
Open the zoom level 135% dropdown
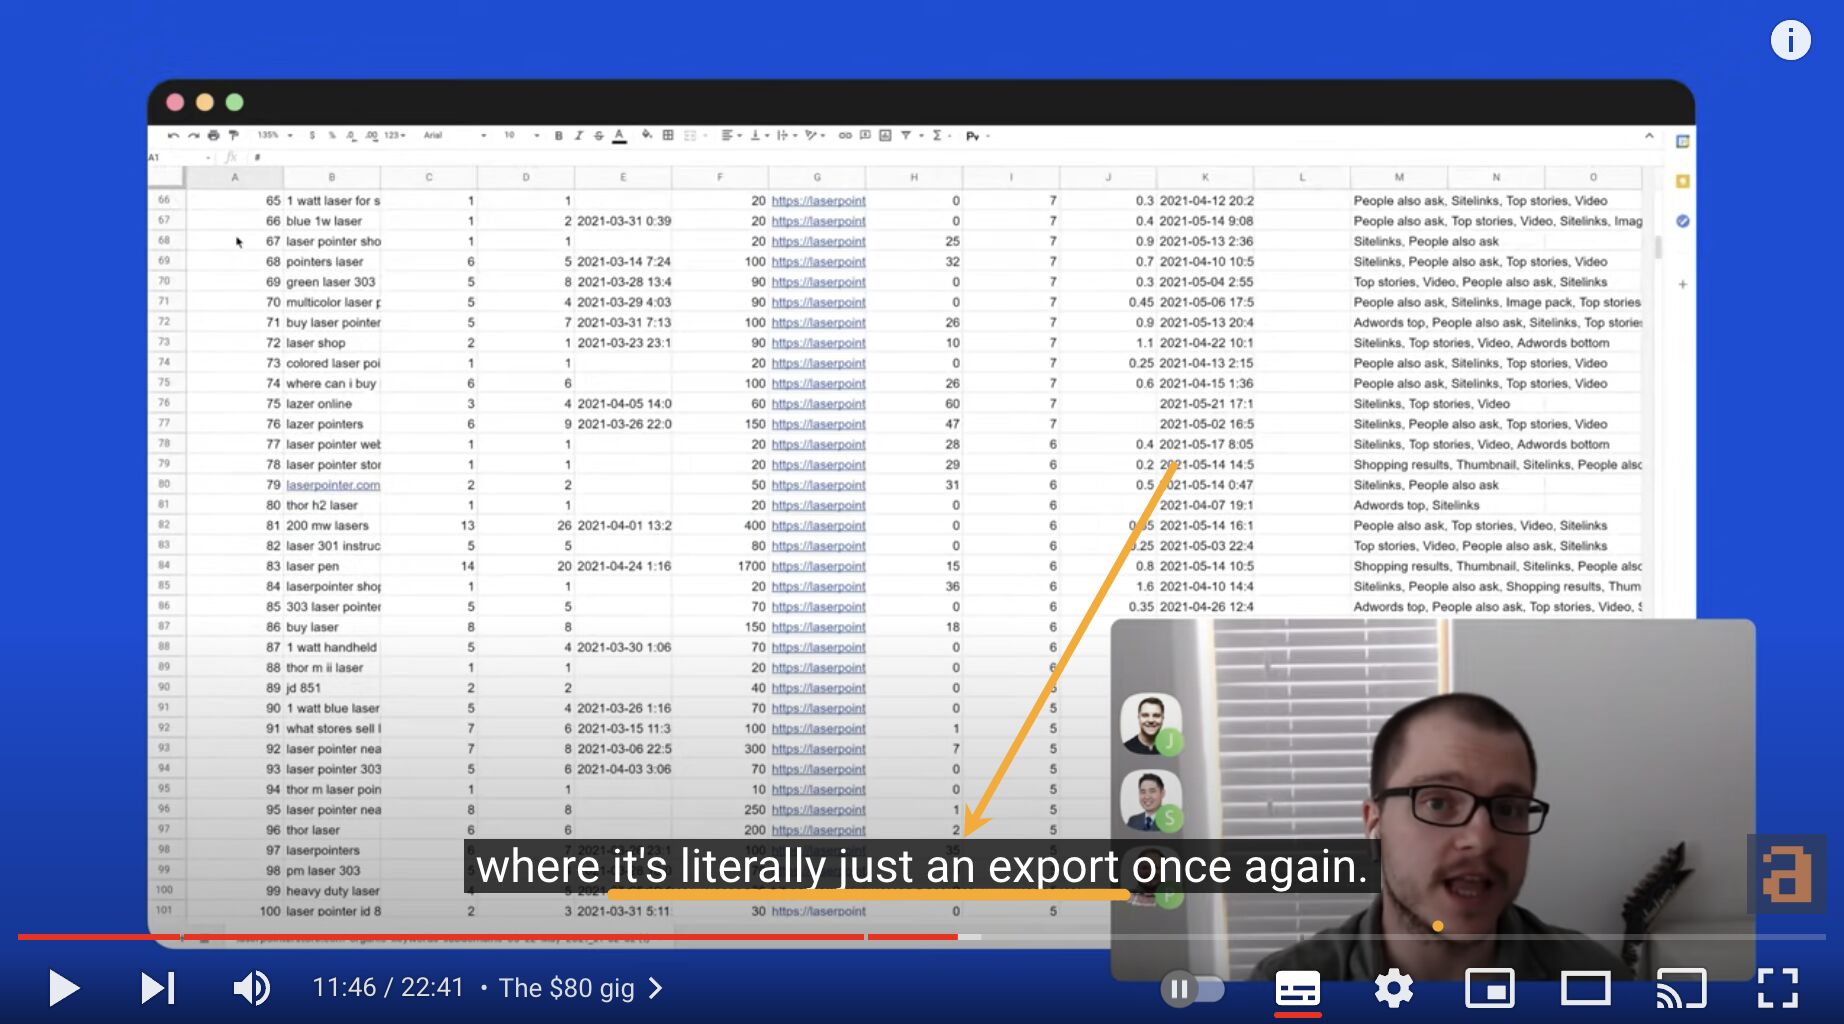click(270, 135)
